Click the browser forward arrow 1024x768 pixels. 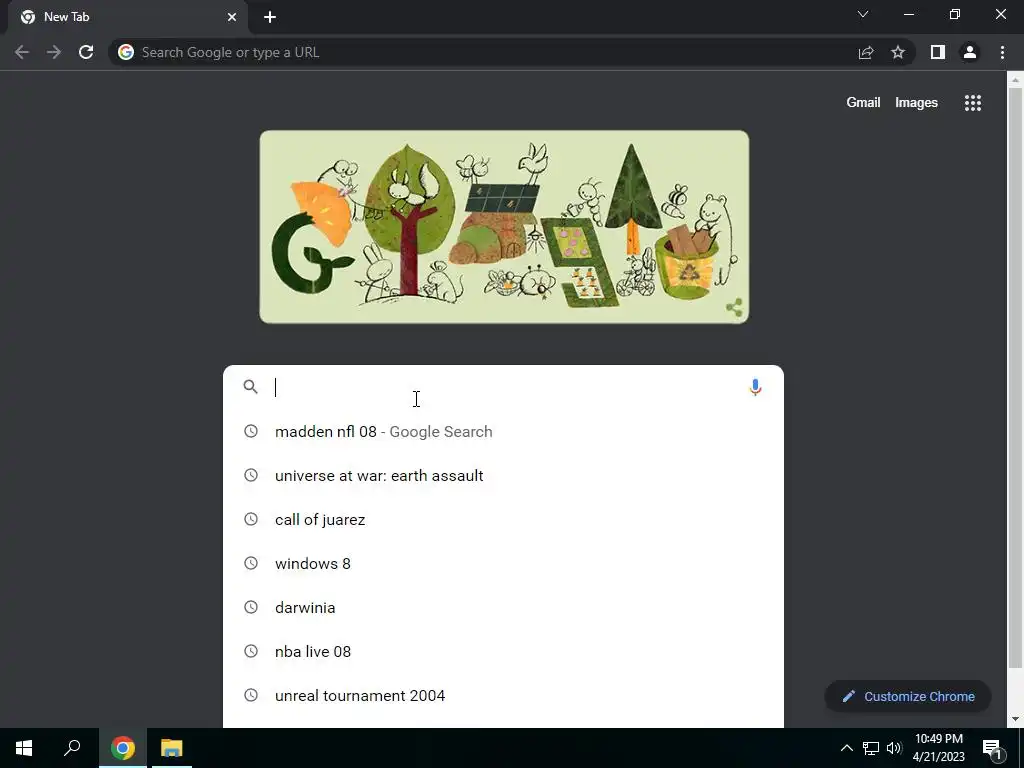[54, 52]
